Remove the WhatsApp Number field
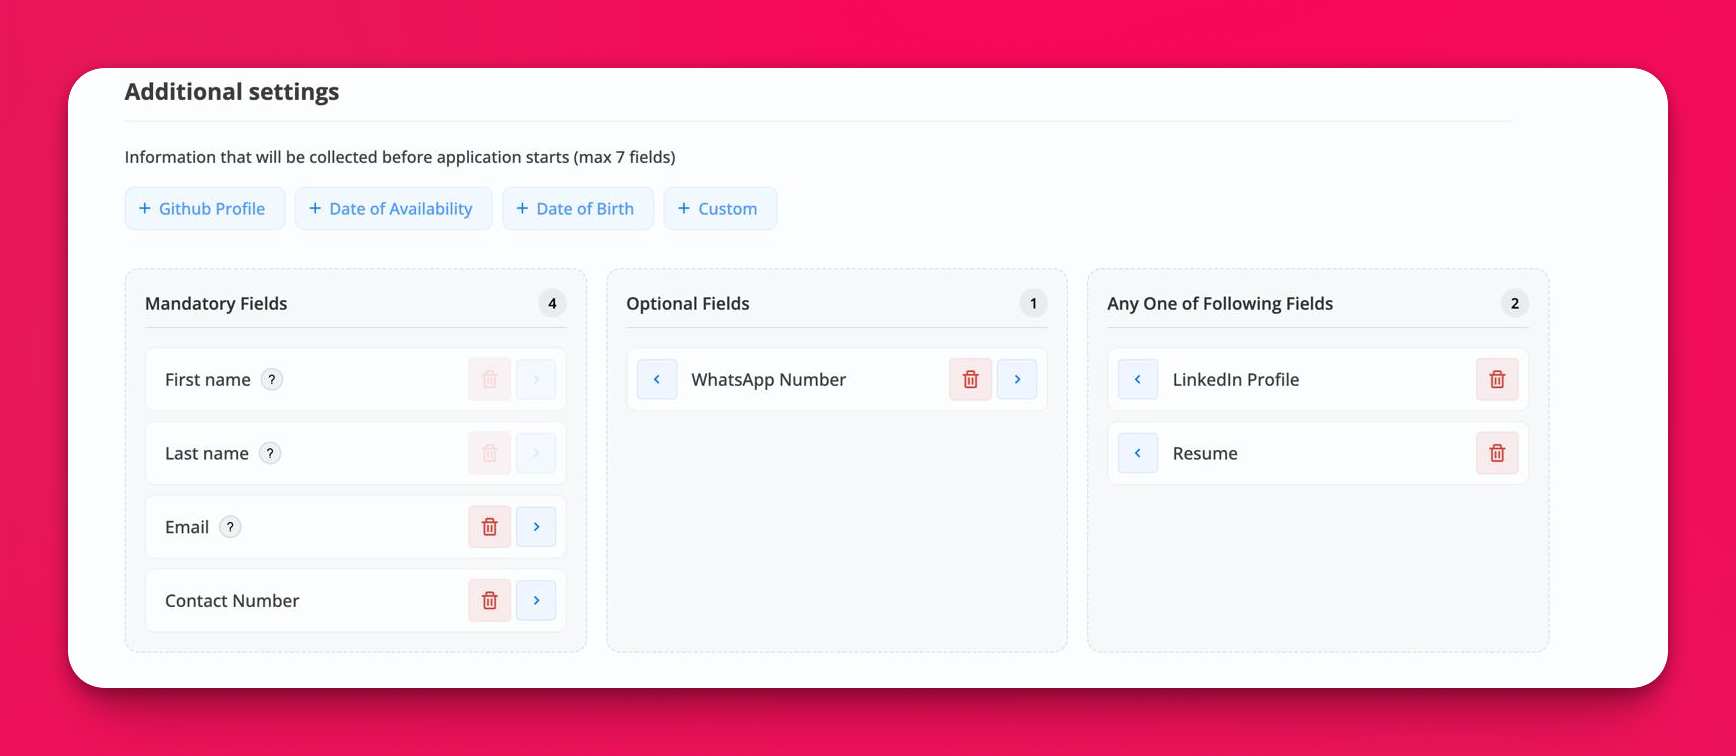The width and height of the screenshot is (1736, 756). [x=970, y=380]
